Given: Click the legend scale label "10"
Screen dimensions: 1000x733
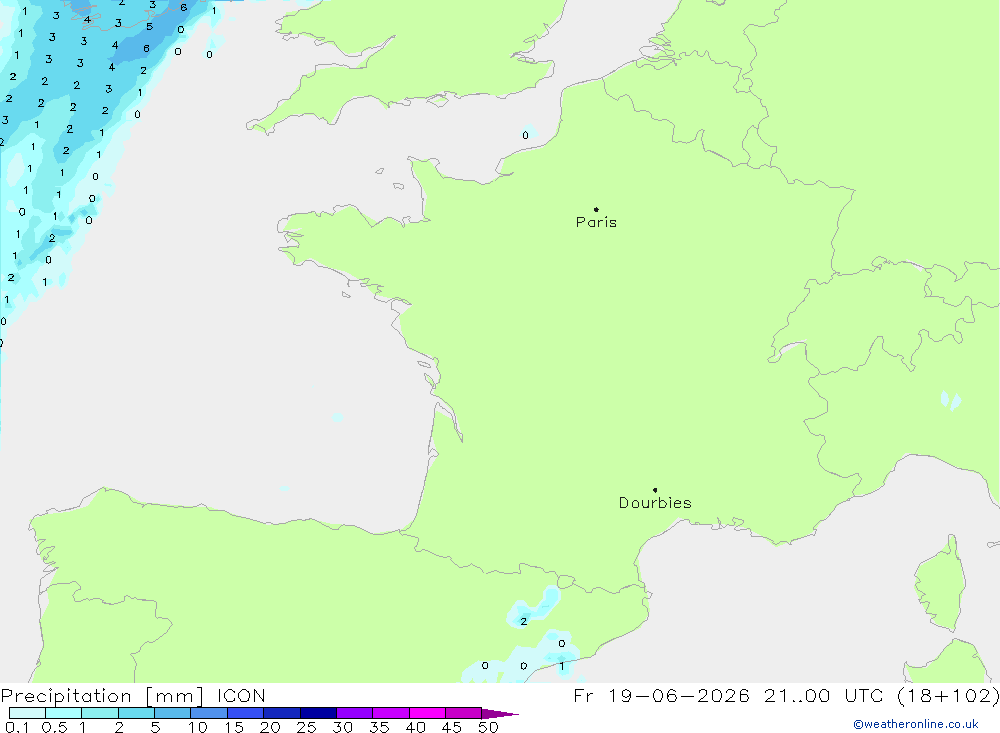Looking at the screenshot, I should 197,727.
